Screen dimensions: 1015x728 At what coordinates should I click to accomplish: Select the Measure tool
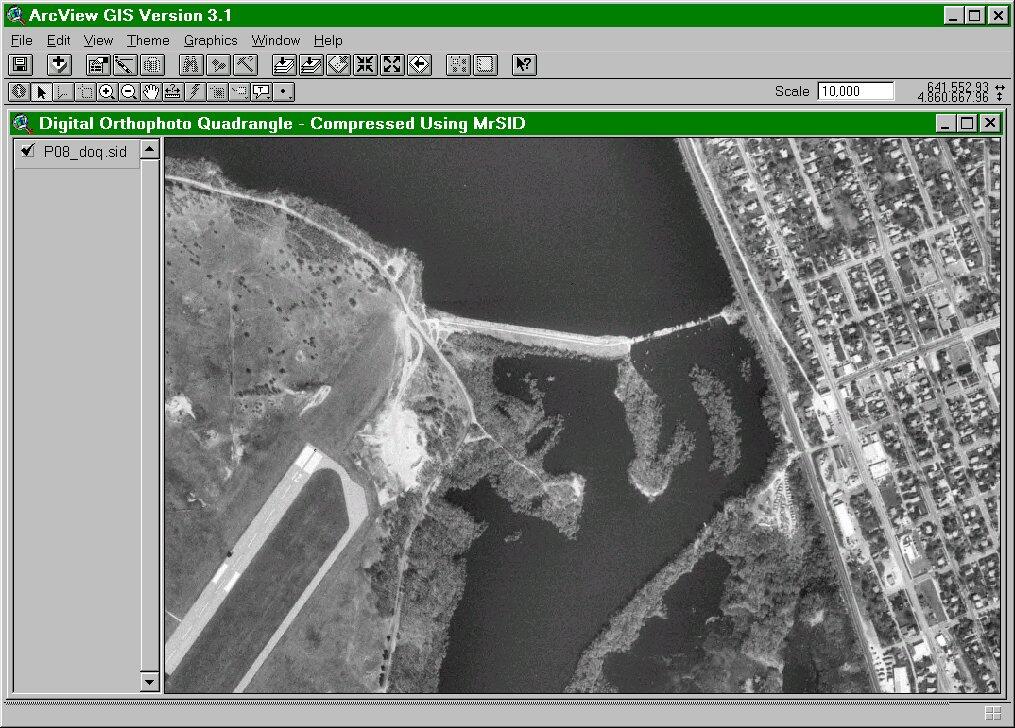tap(174, 91)
